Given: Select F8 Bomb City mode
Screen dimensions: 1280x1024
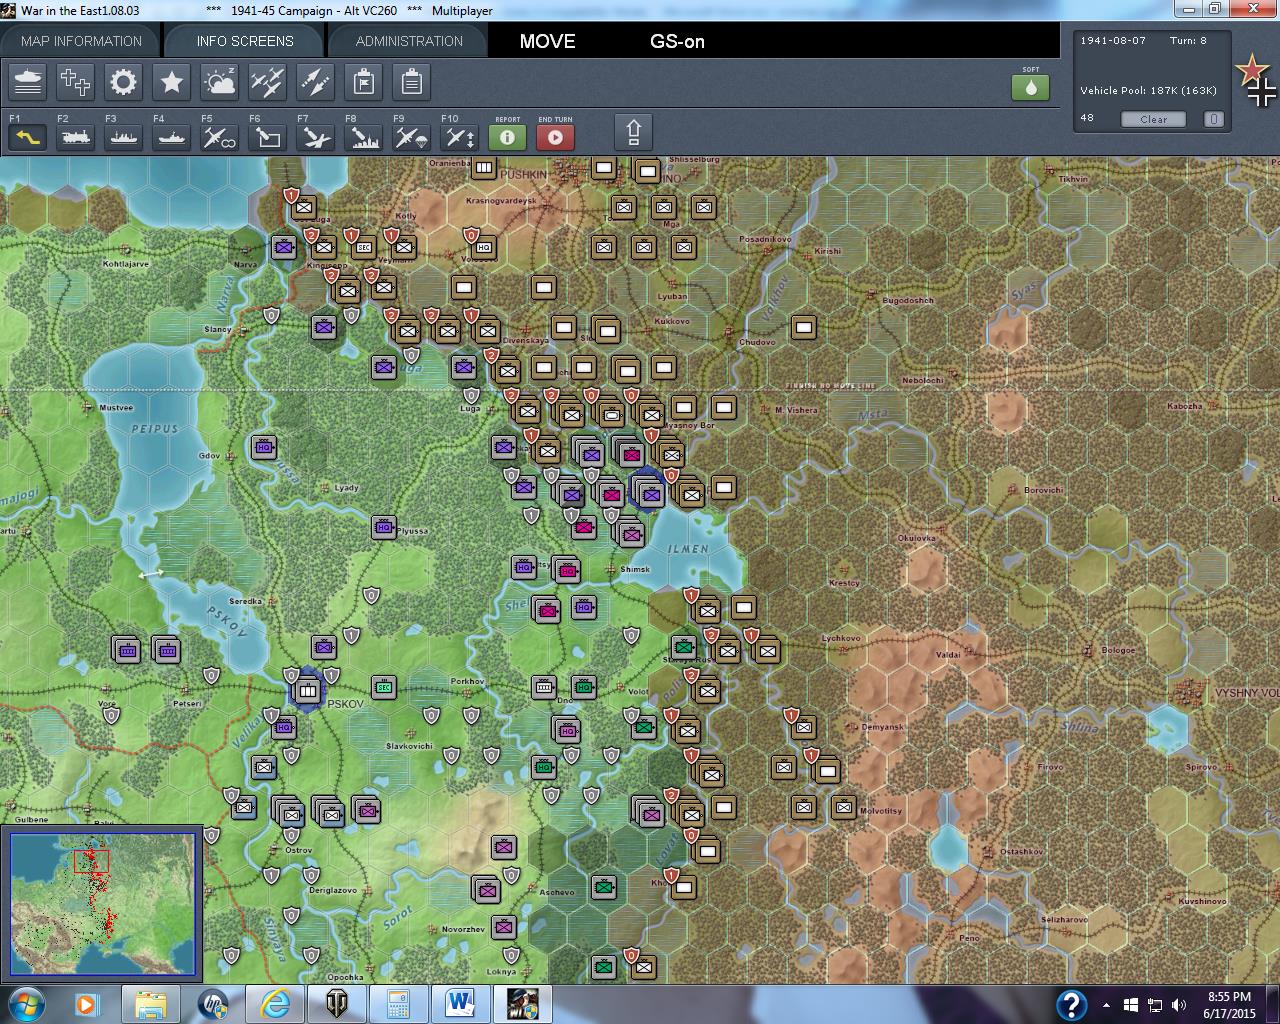Looking at the screenshot, I should click(x=363, y=136).
